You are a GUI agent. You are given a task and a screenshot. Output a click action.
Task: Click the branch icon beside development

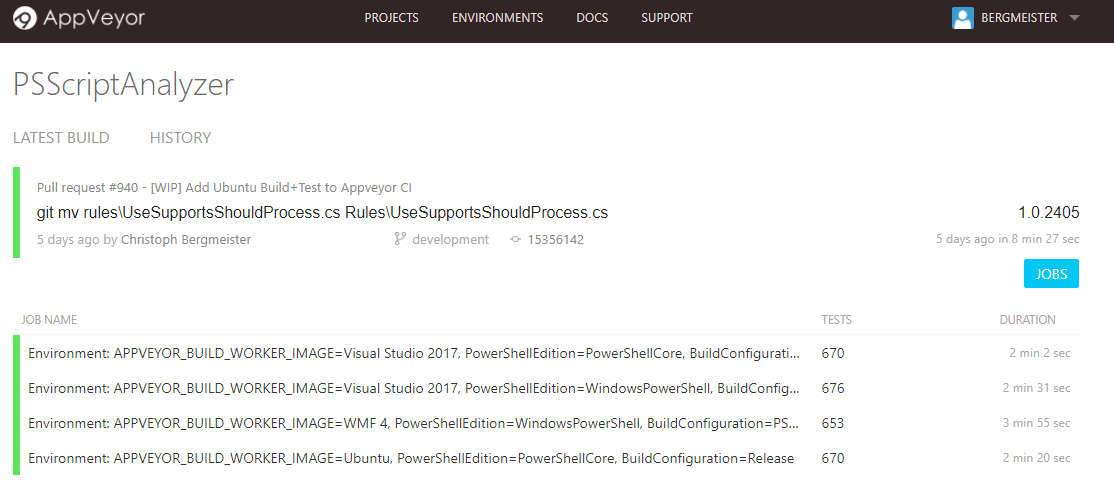pos(399,239)
